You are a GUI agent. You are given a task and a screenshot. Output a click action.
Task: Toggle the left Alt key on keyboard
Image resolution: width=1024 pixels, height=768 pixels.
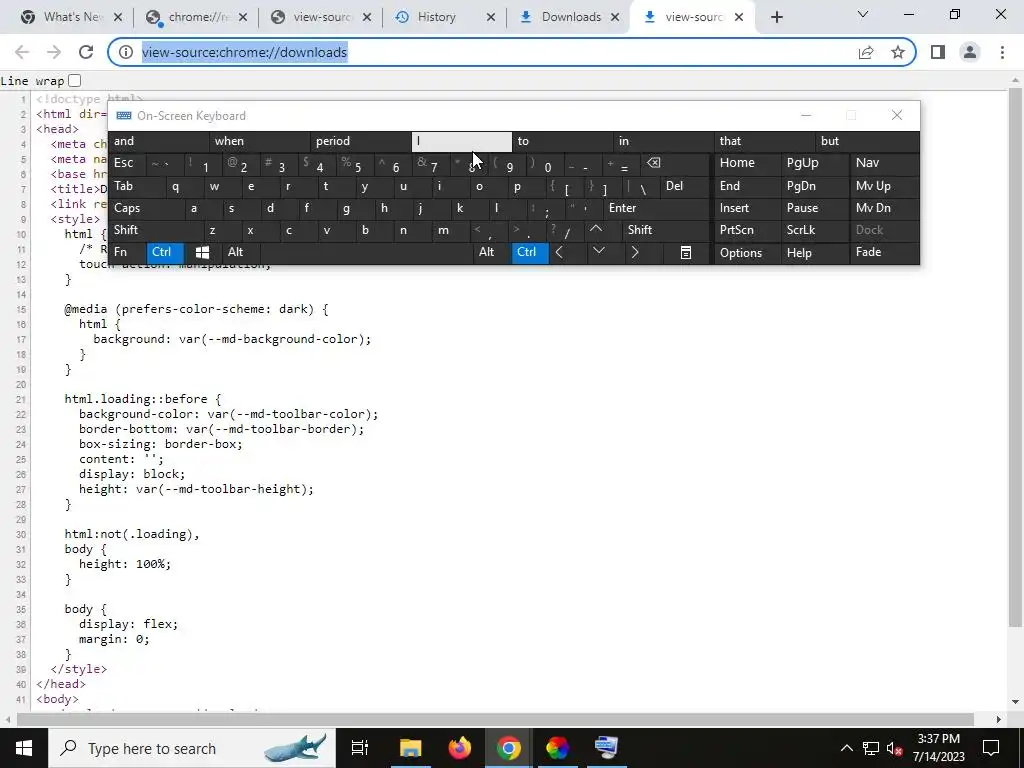click(x=240, y=252)
